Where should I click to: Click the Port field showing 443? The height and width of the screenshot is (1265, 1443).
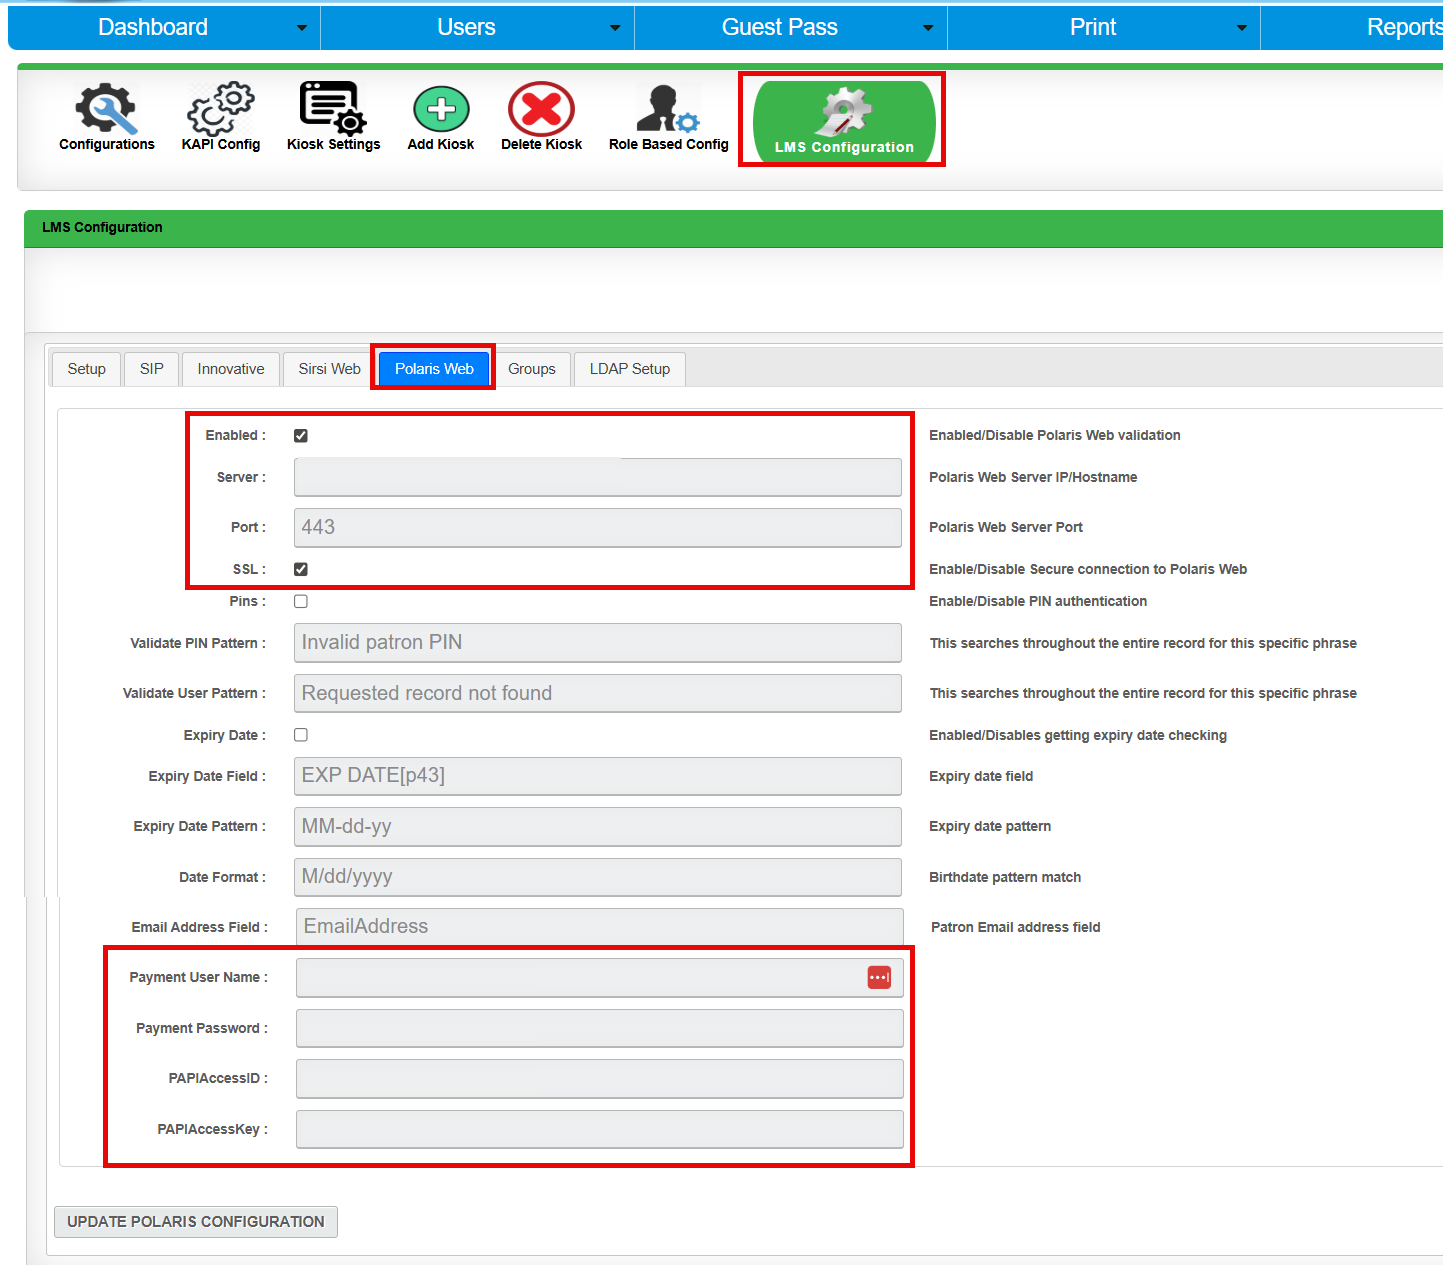click(598, 527)
